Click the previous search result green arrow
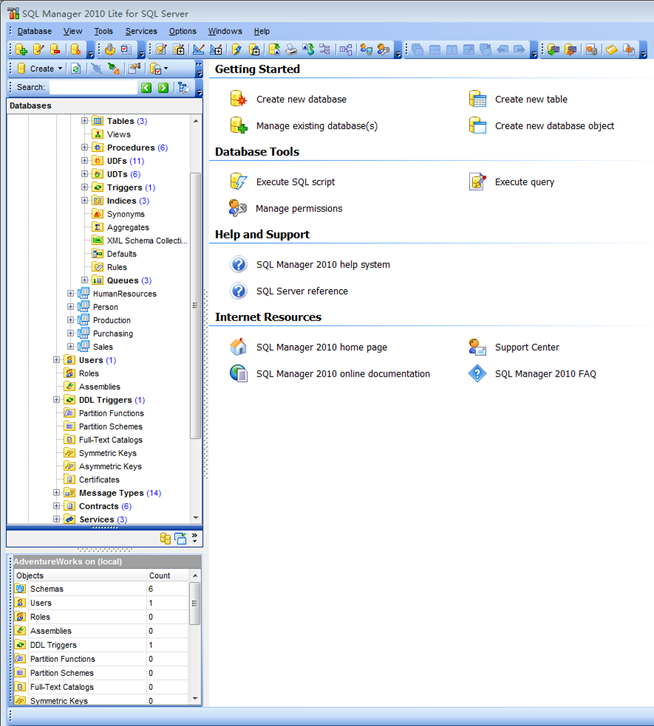 pos(146,88)
